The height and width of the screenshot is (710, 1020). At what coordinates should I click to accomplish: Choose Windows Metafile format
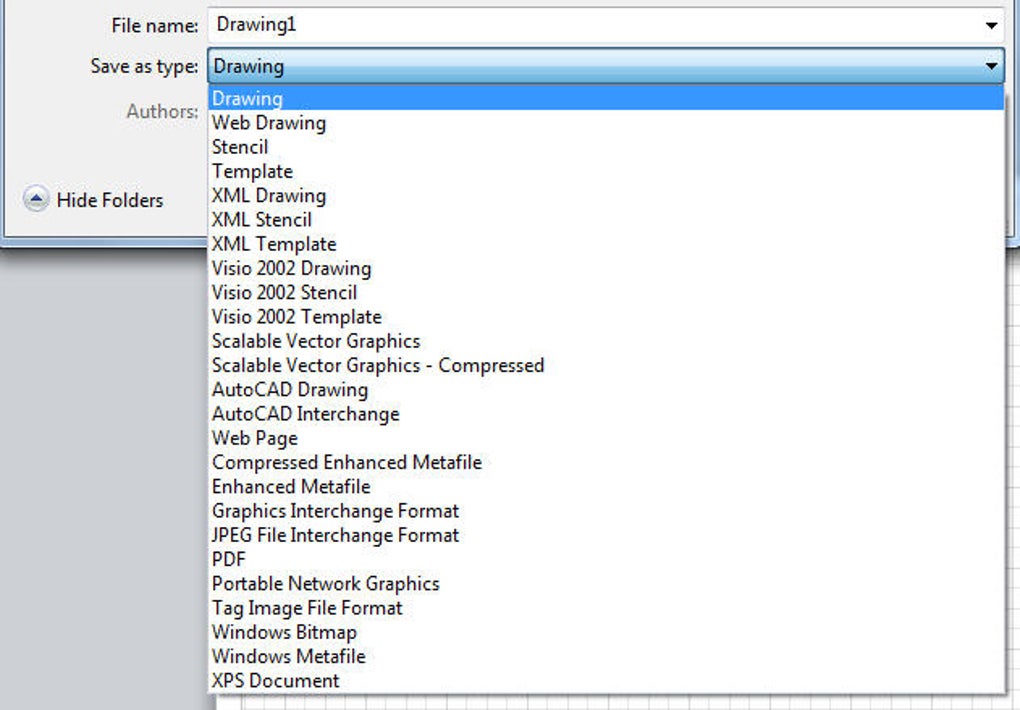click(606, 656)
